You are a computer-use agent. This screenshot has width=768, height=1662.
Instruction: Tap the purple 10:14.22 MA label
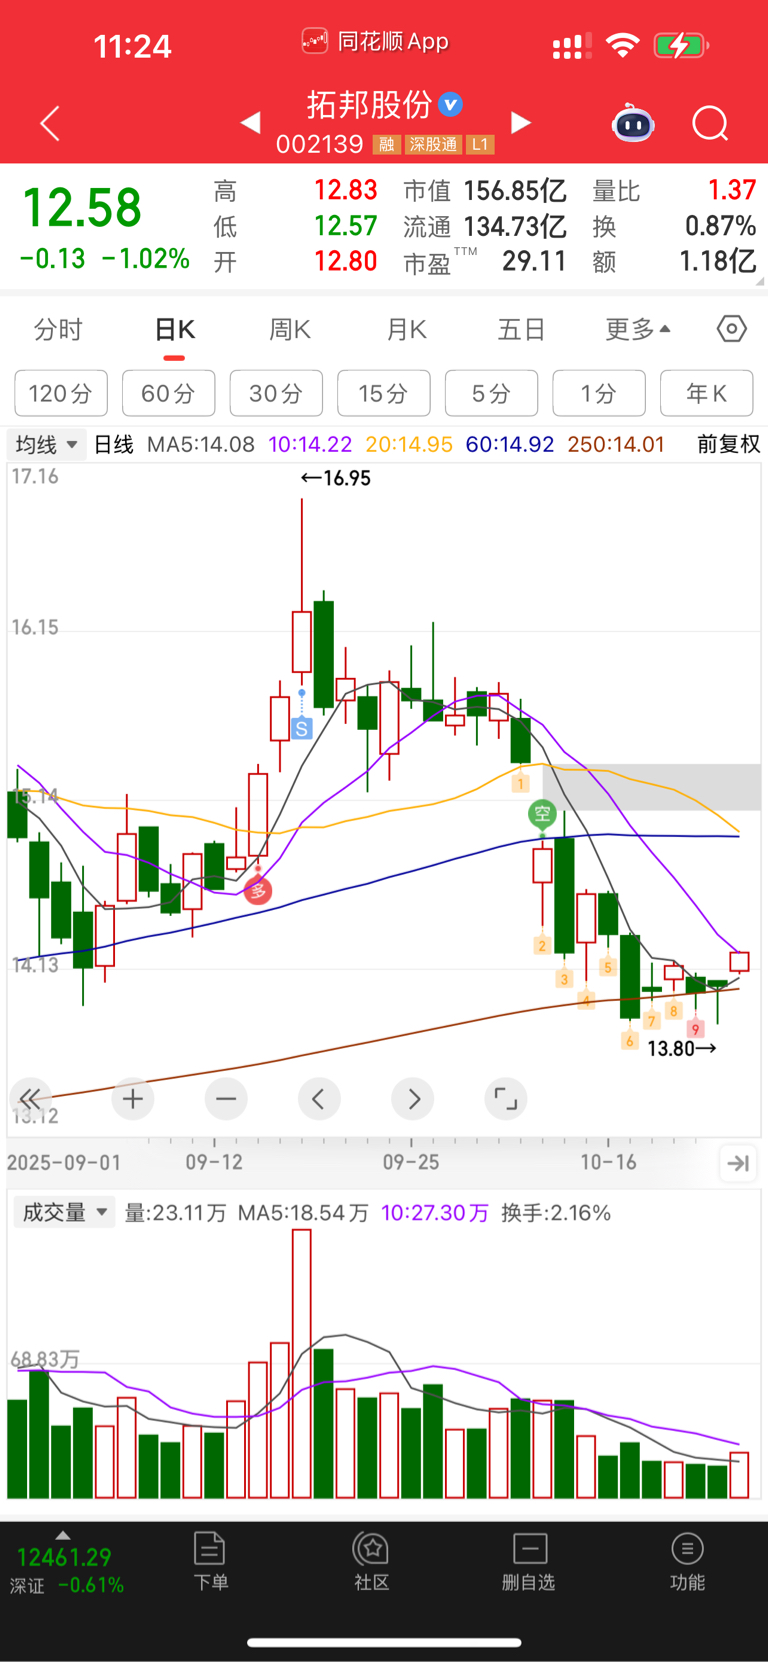tap(310, 444)
